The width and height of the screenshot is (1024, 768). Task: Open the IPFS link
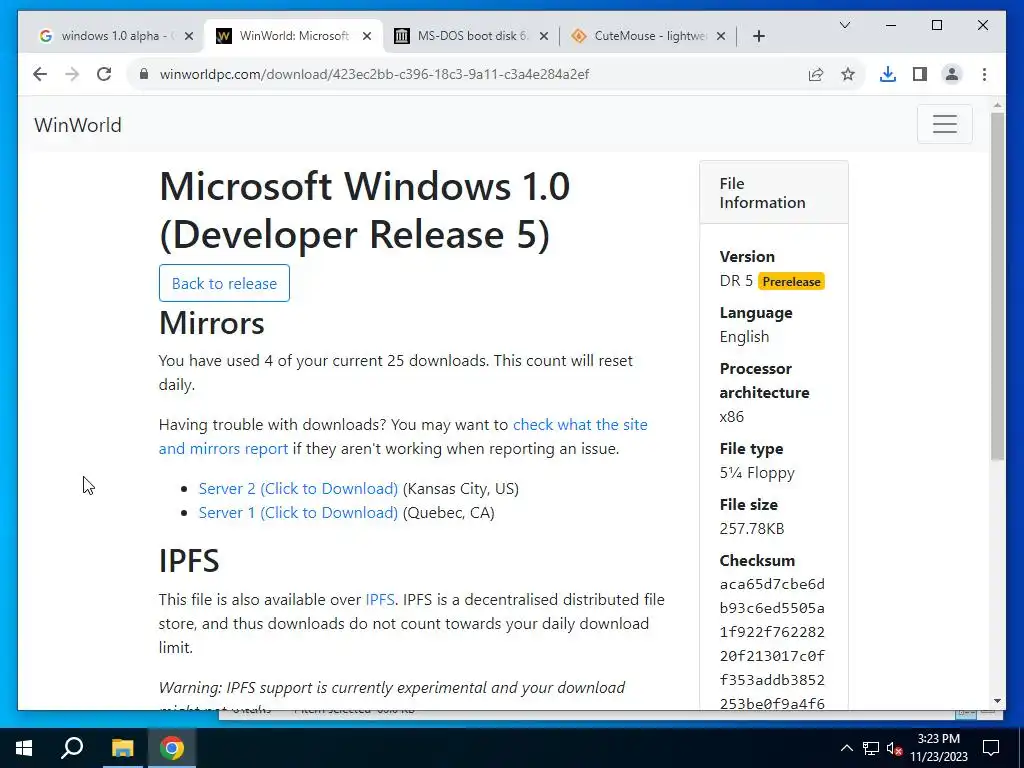pyautogui.click(x=379, y=600)
